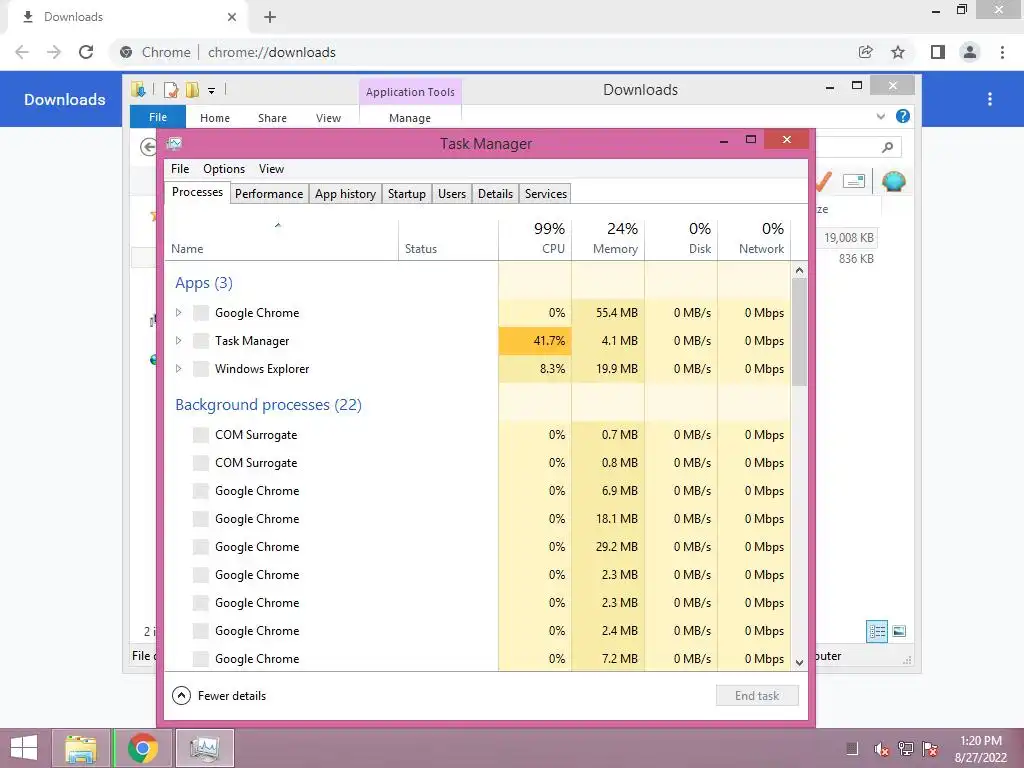Open File Explorer from the taskbar
This screenshot has width=1024, height=768.
pos(80,748)
